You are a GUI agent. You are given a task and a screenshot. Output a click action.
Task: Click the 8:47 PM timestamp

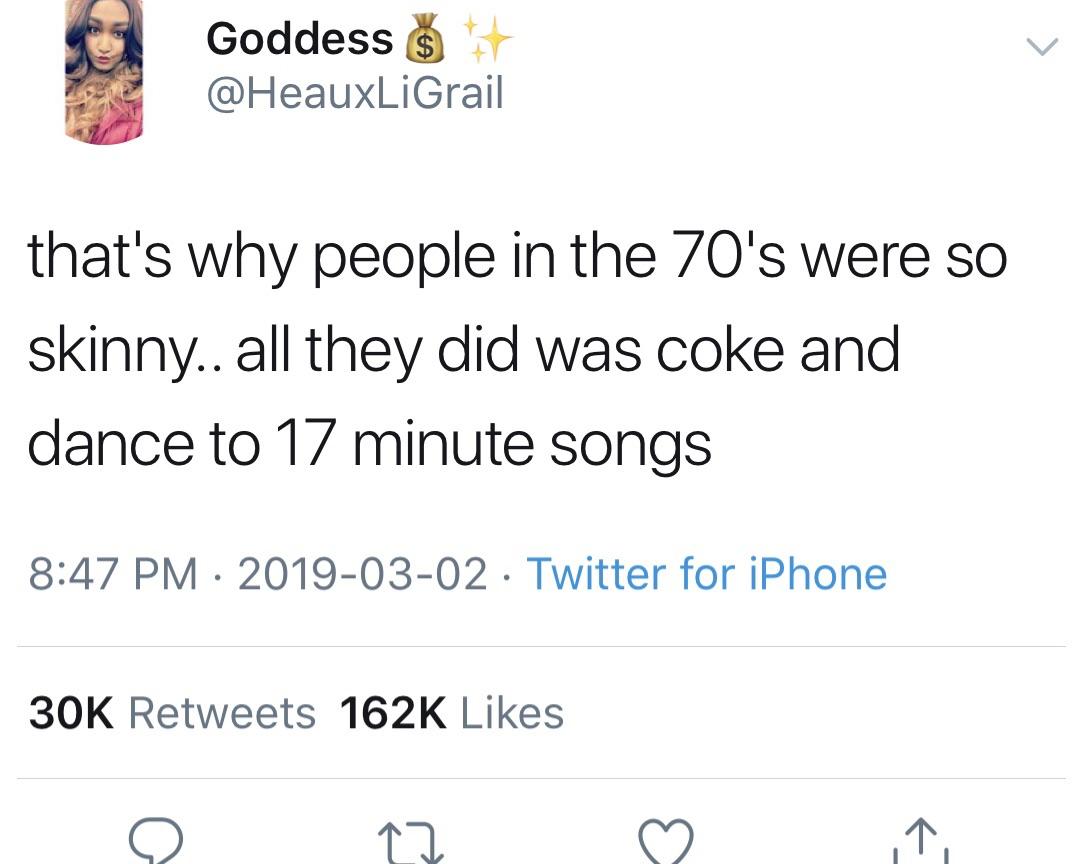click(x=112, y=574)
